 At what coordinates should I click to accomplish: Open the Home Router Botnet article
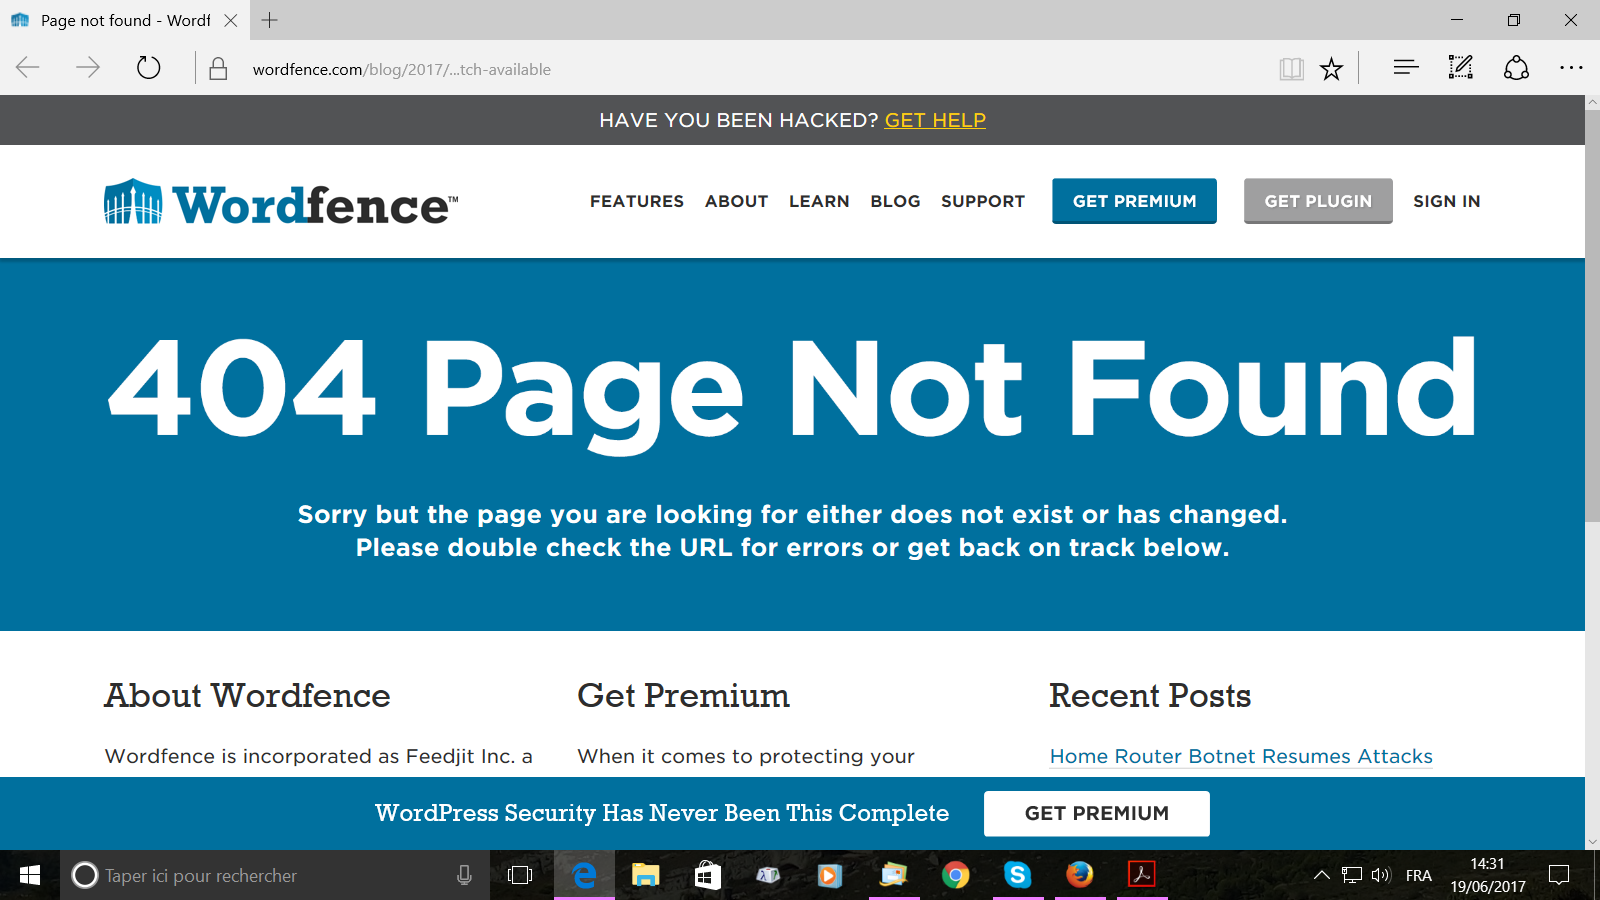pyautogui.click(x=1240, y=757)
